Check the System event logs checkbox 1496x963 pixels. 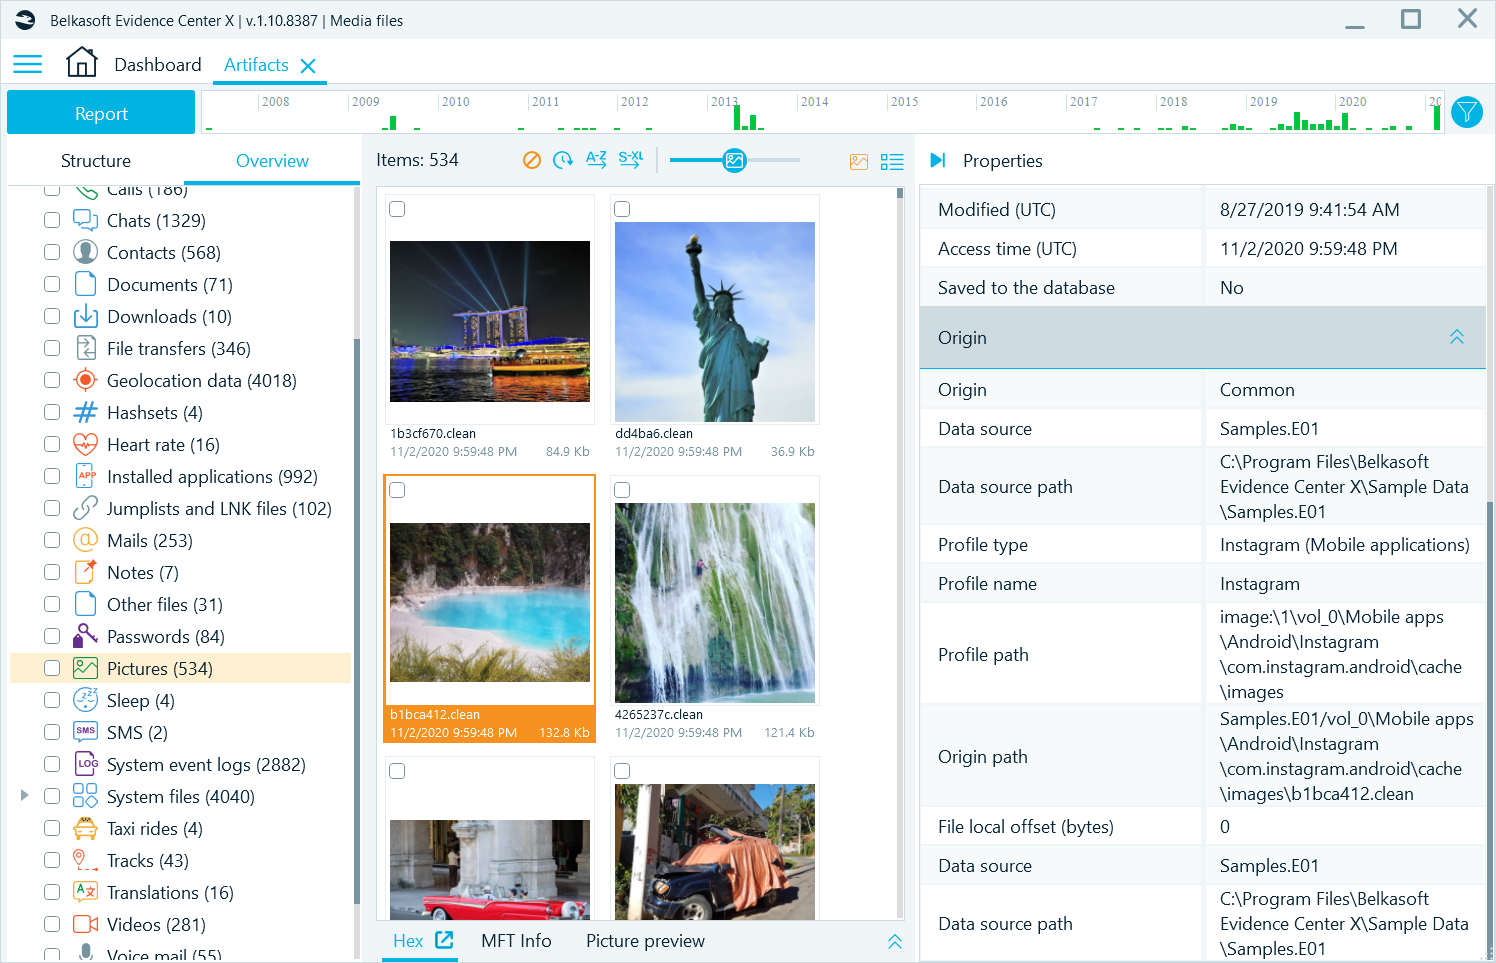pyautogui.click(x=52, y=764)
